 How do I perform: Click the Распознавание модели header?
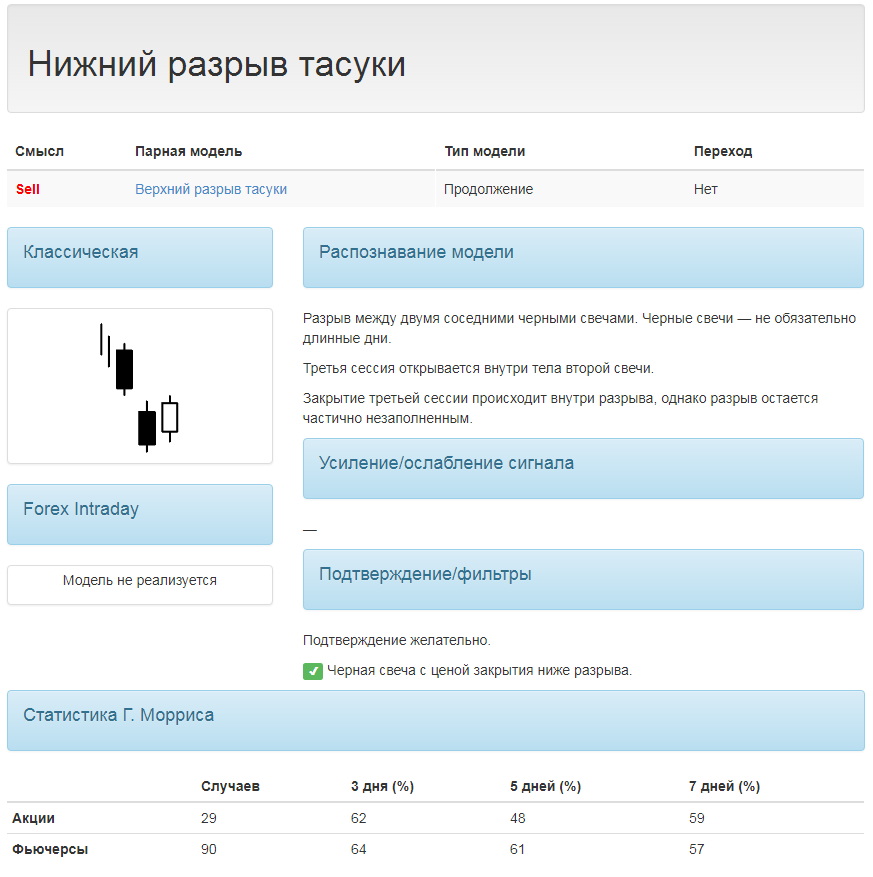[x=583, y=257]
